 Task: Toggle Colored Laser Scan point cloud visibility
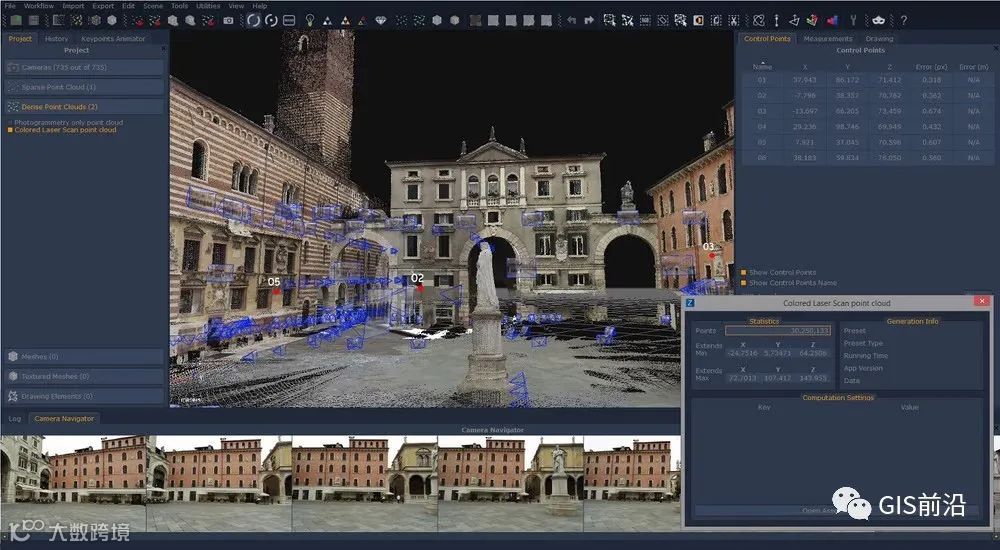click(10, 130)
